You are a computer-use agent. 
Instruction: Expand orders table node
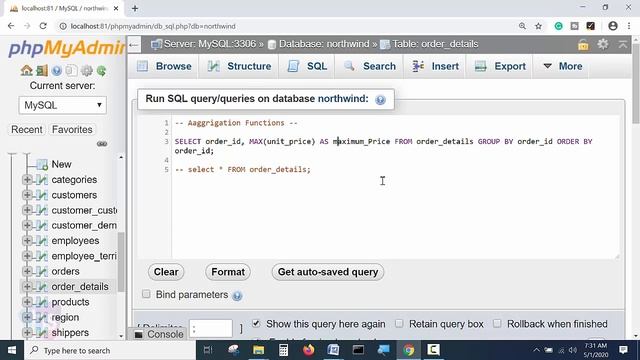pyautogui.click(x=27, y=271)
